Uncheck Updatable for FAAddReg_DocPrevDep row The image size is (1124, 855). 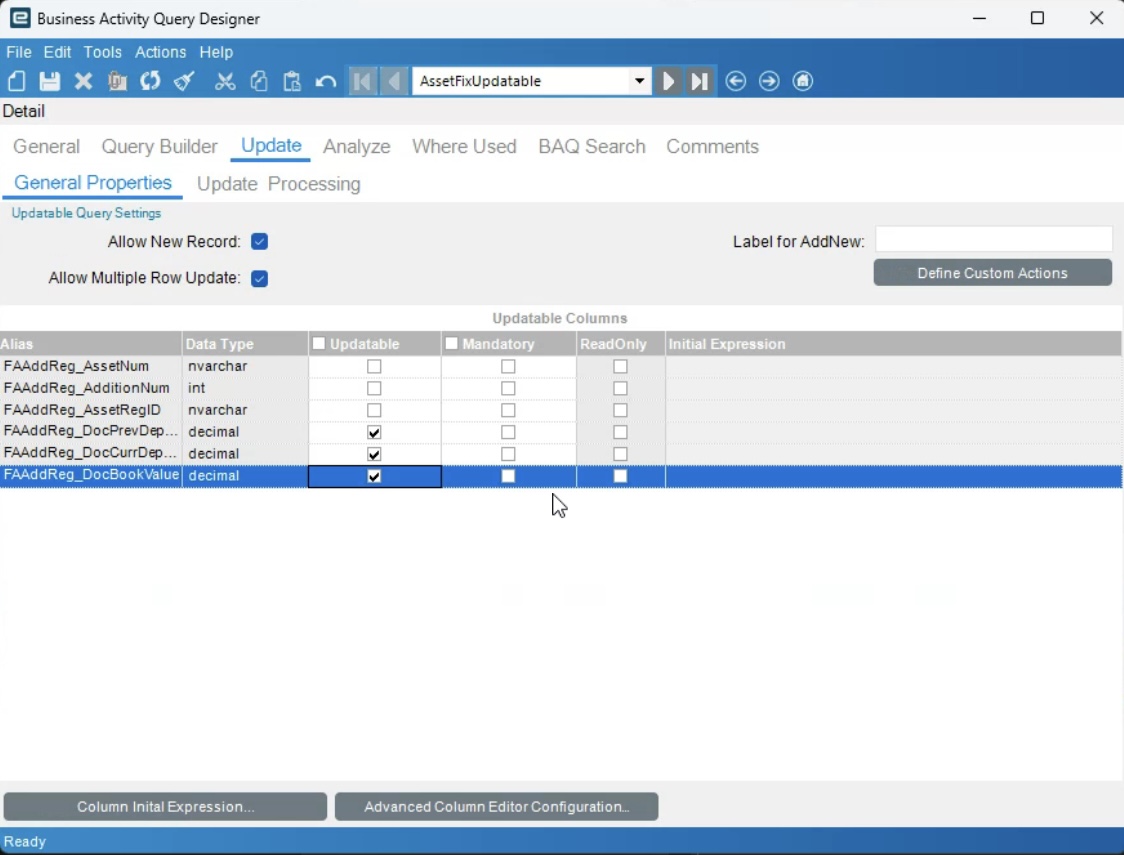click(x=374, y=432)
